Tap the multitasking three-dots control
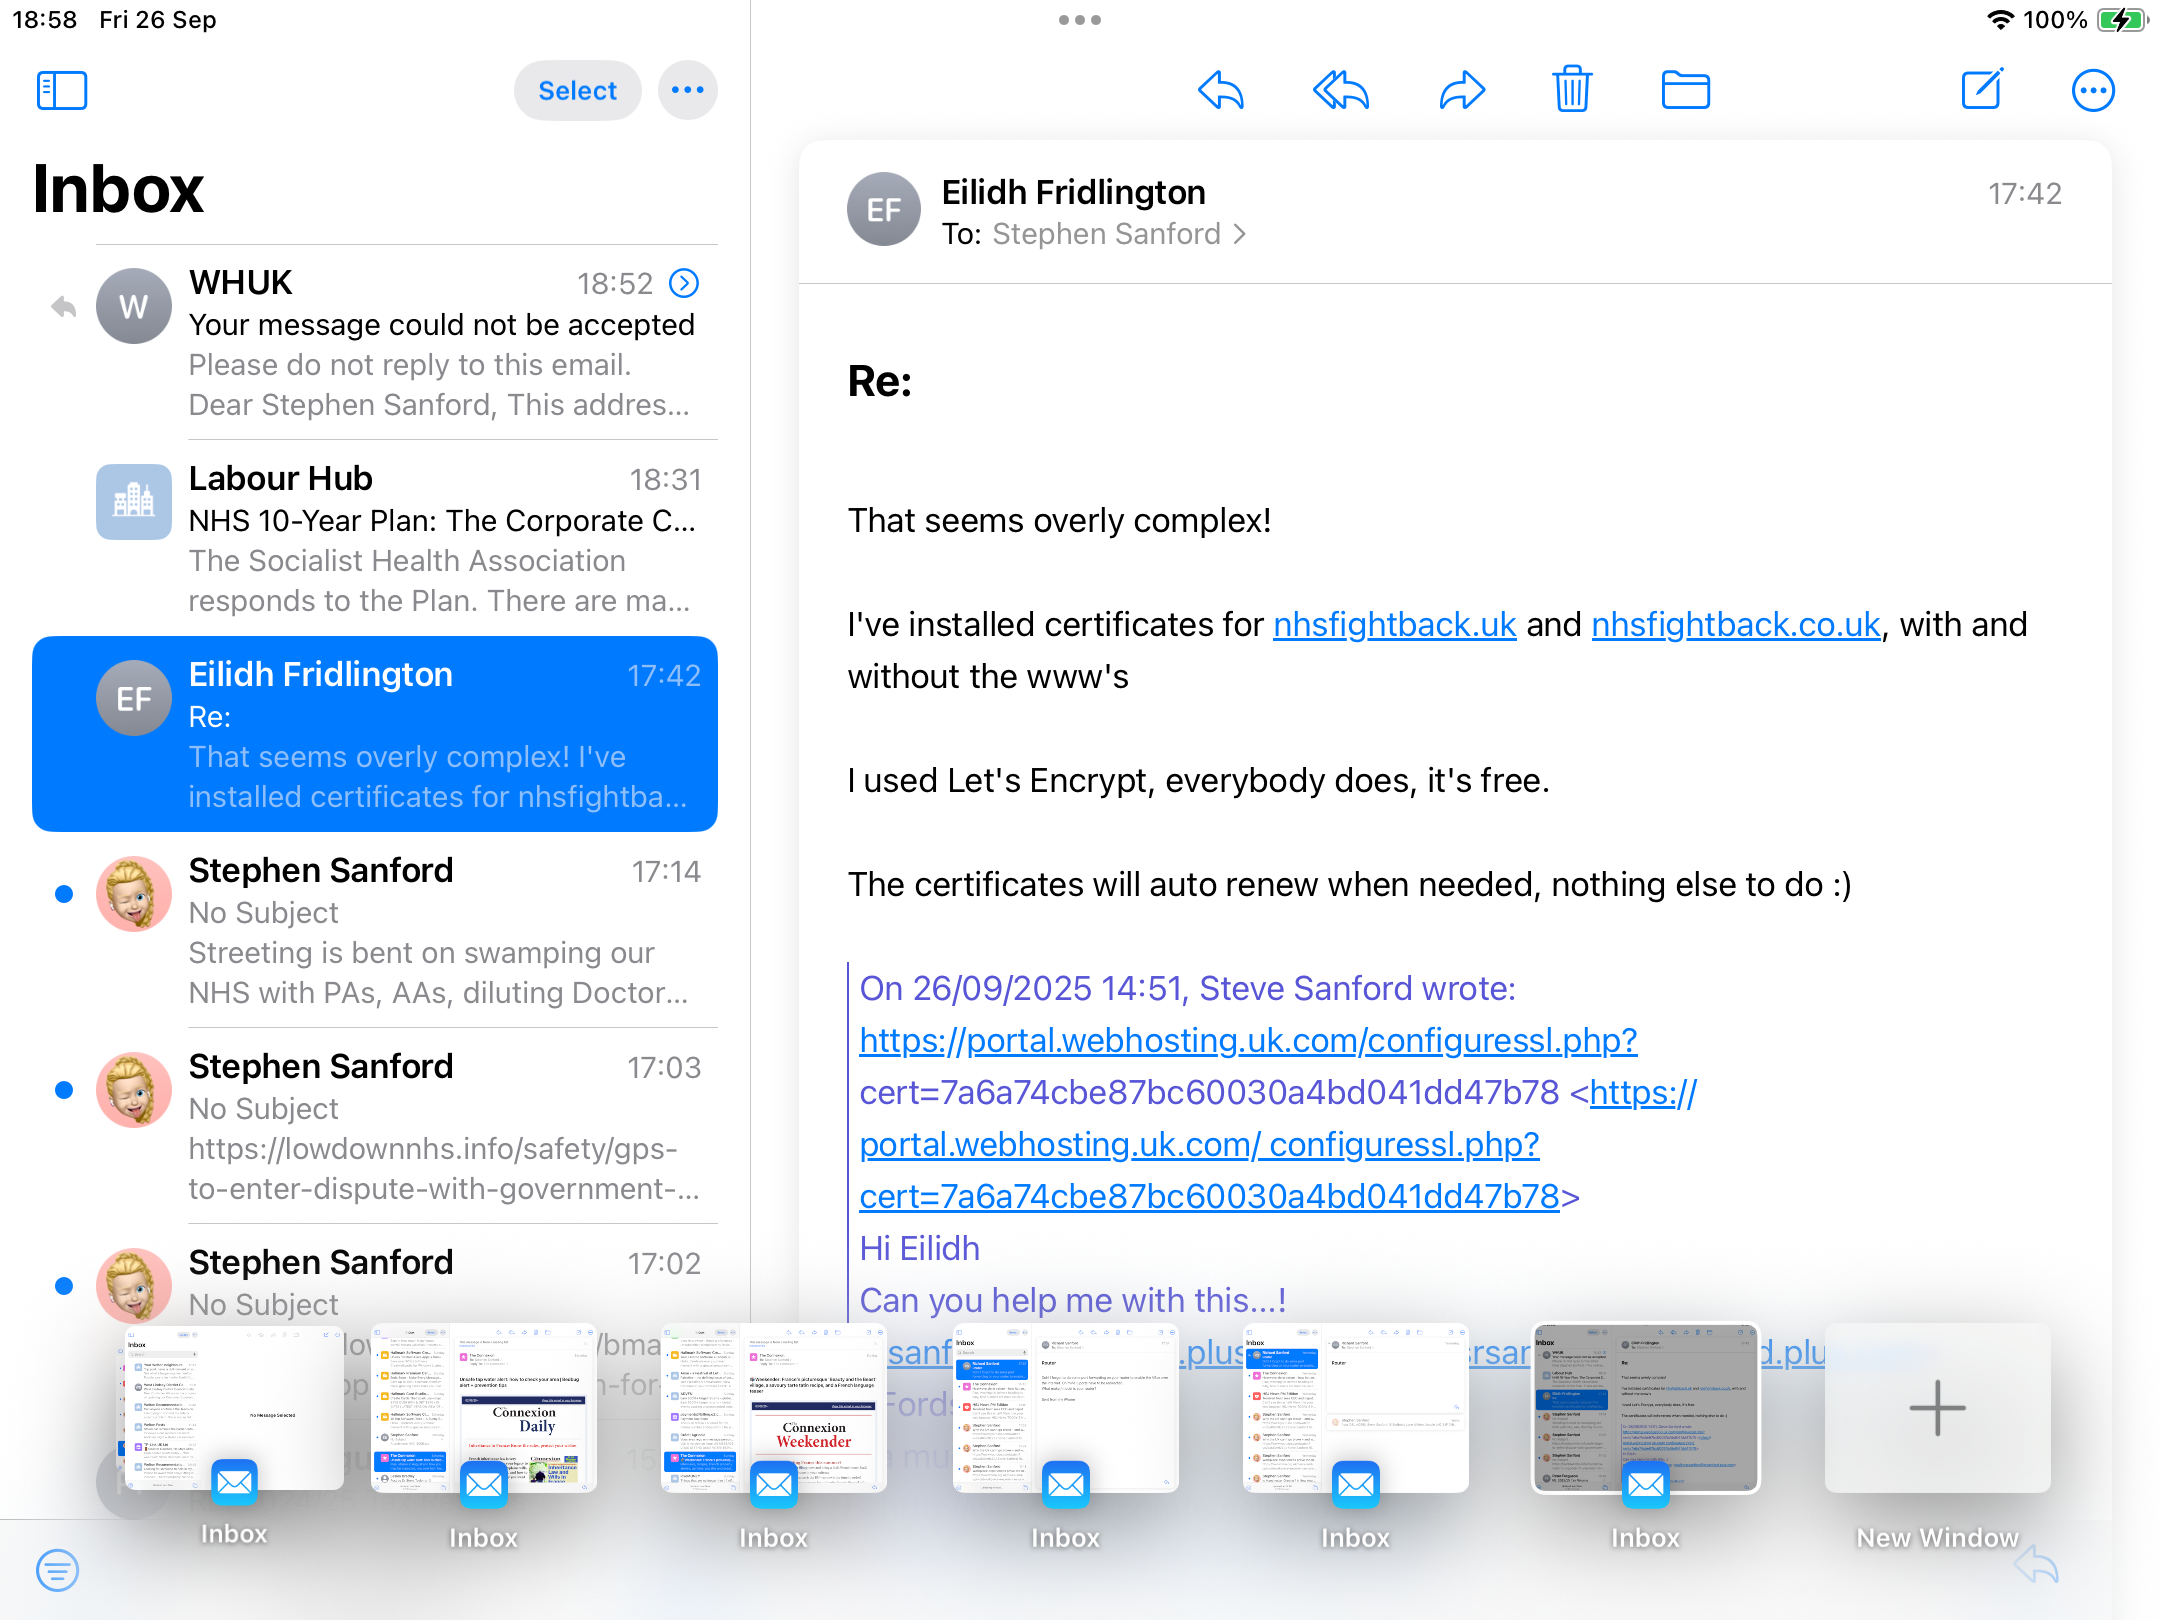The width and height of the screenshot is (2160, 1620). click(x=1080, y=20)
